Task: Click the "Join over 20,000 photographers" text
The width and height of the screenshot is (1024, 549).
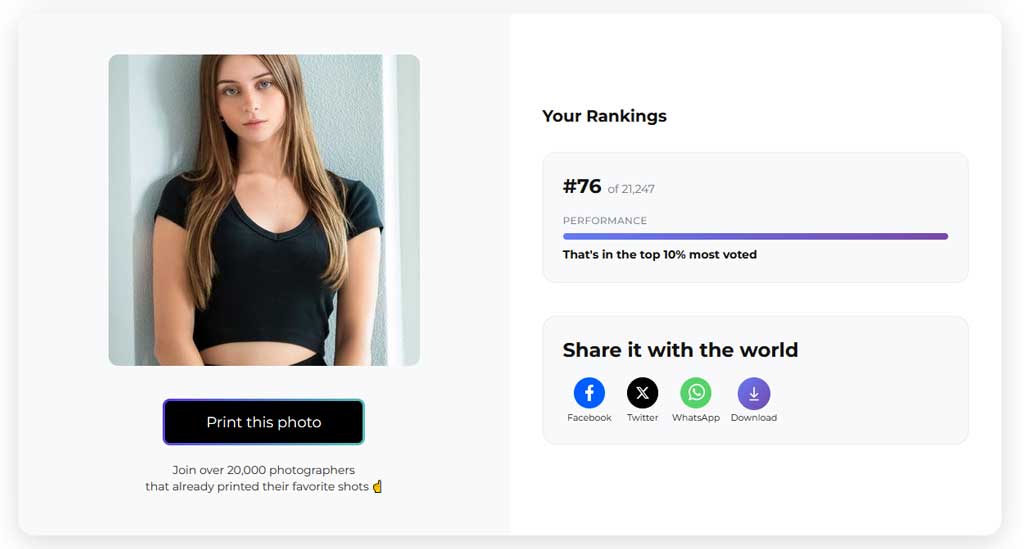Action: 264,470
